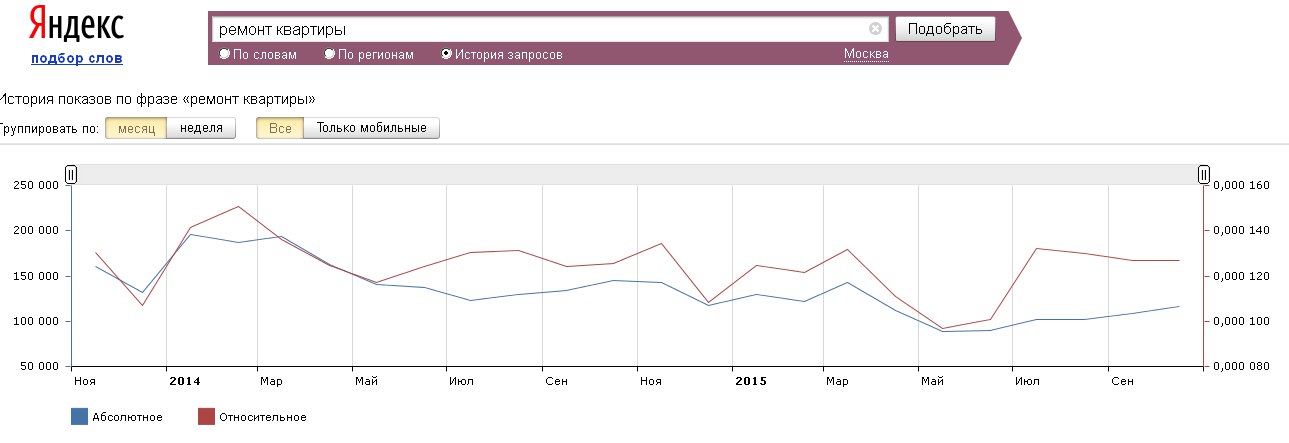
Task: Select the 'По регионам' radio button
Action: click(330, 55)
